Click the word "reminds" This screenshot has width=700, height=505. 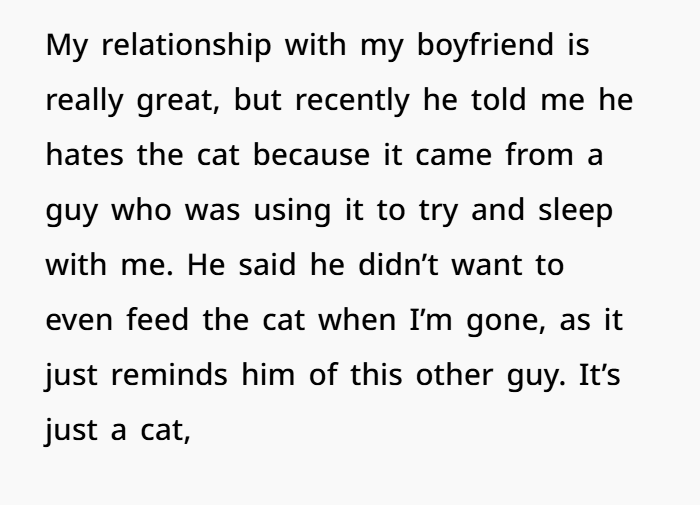click(x=169, y=374)
